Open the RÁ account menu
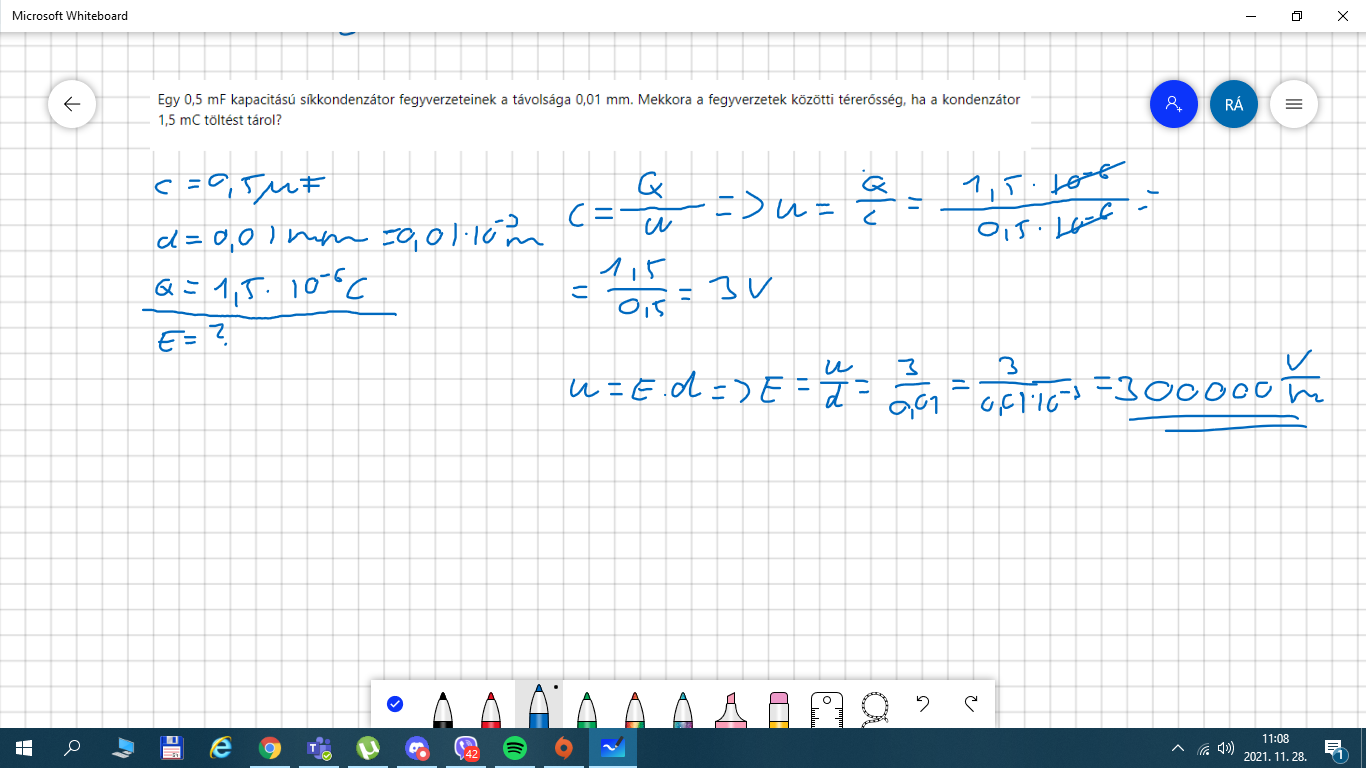 [1234, 104]
